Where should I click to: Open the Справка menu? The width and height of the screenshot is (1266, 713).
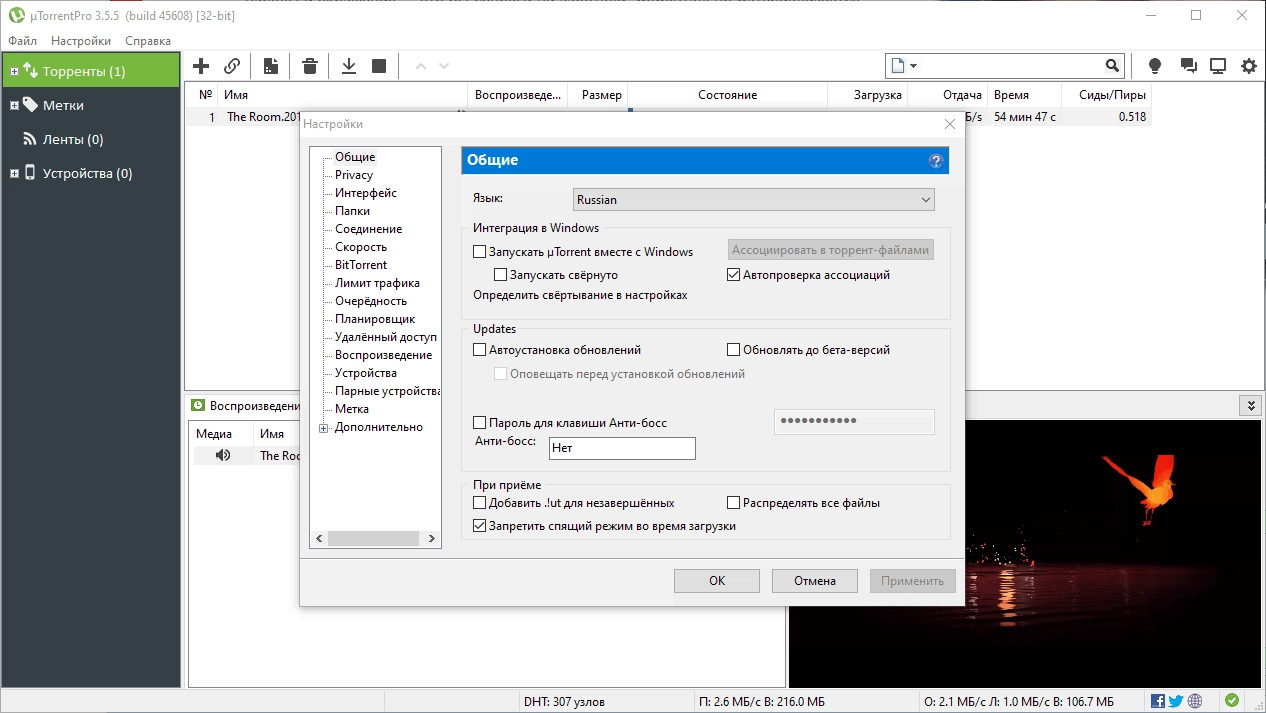148,41
